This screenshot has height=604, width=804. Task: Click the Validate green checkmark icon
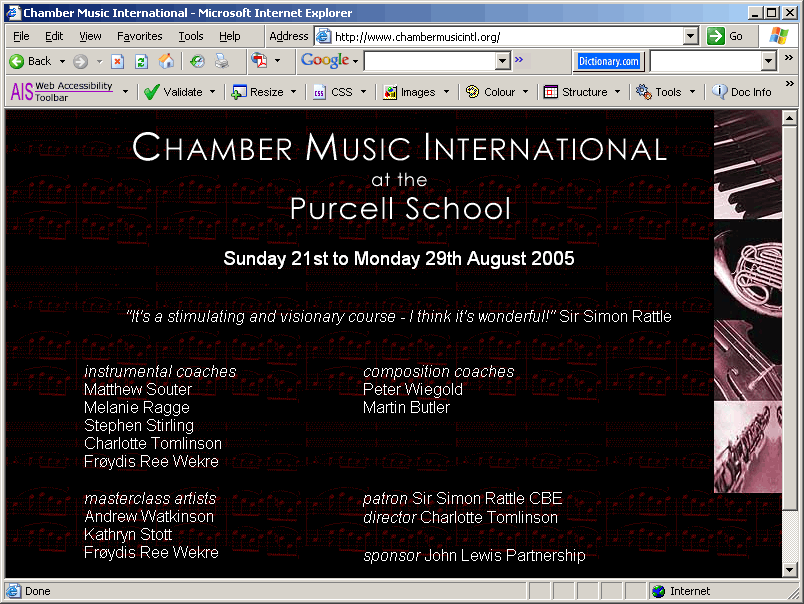point(152,92)
